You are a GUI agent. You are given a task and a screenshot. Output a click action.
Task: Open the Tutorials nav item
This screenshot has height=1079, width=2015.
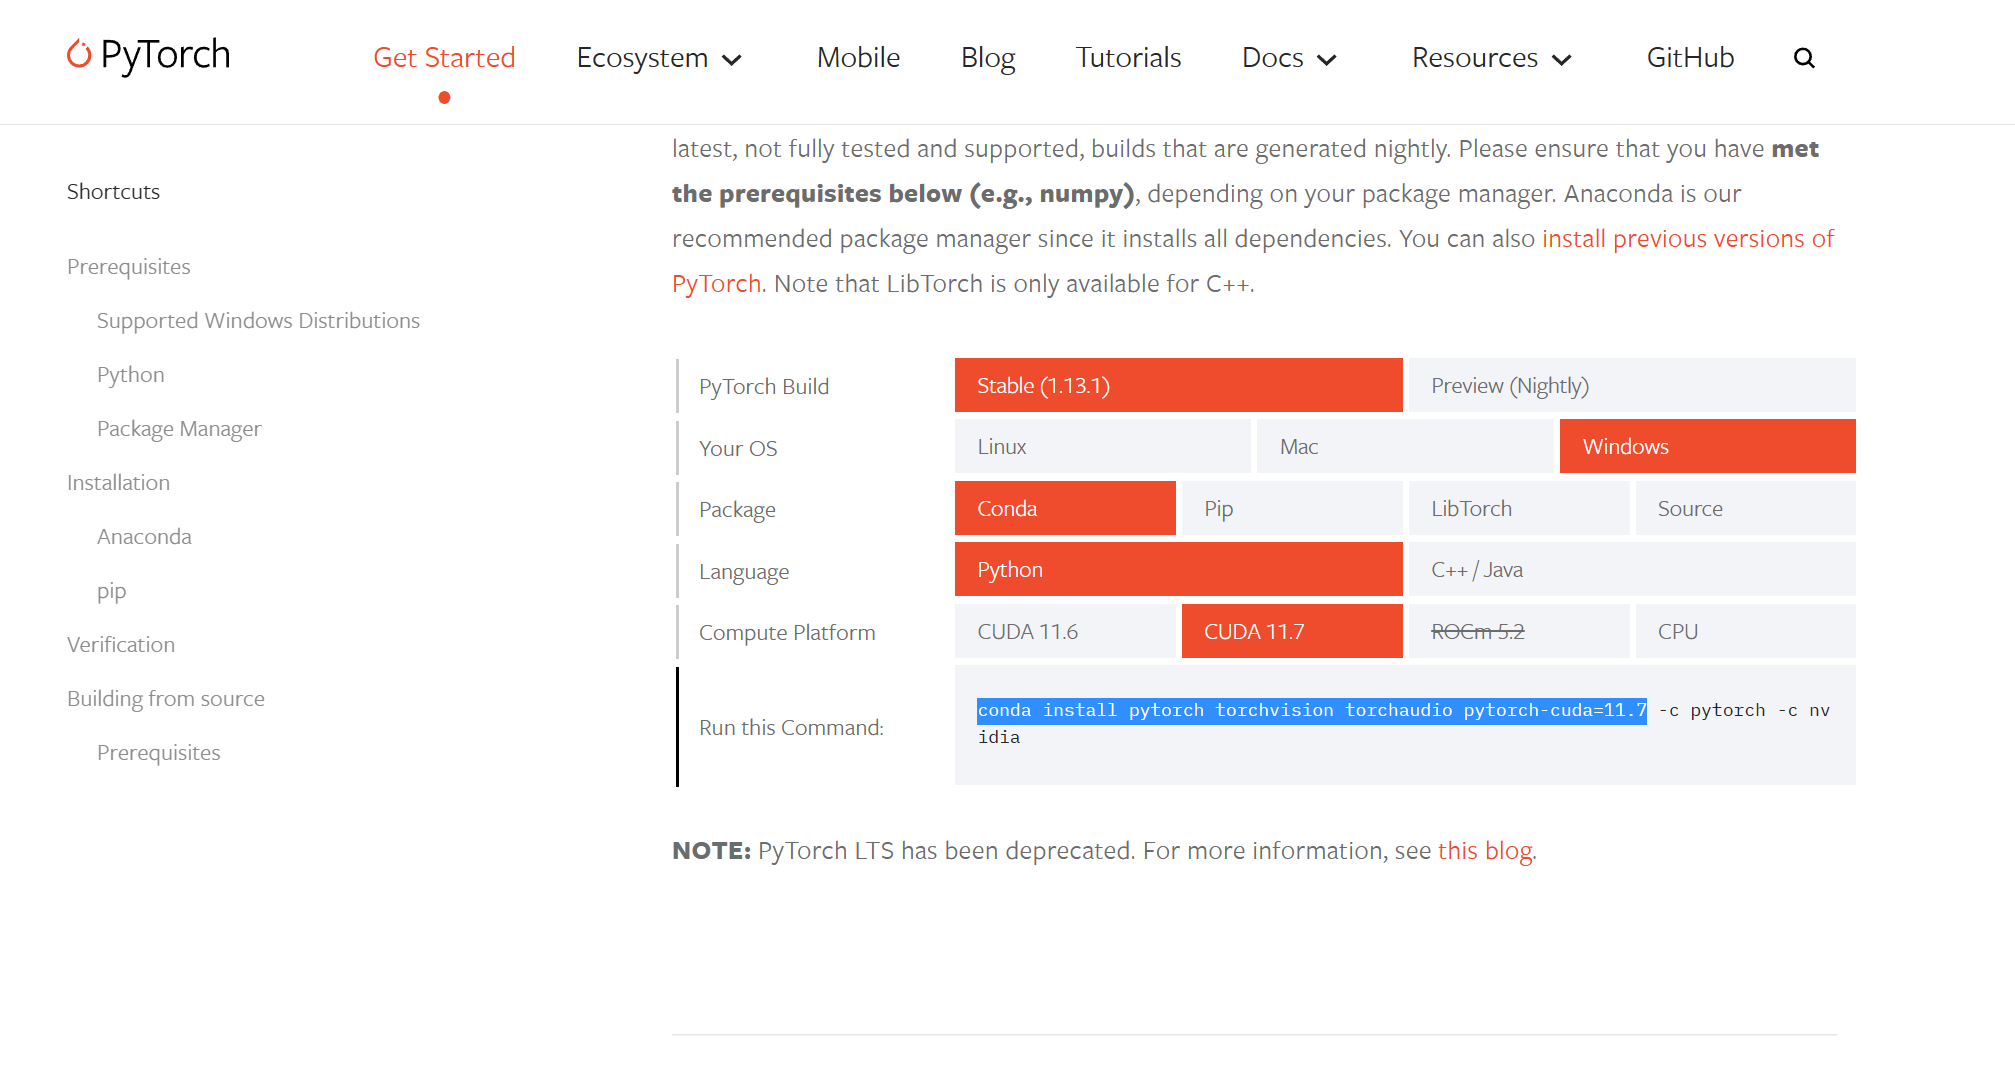(1128, 58)
